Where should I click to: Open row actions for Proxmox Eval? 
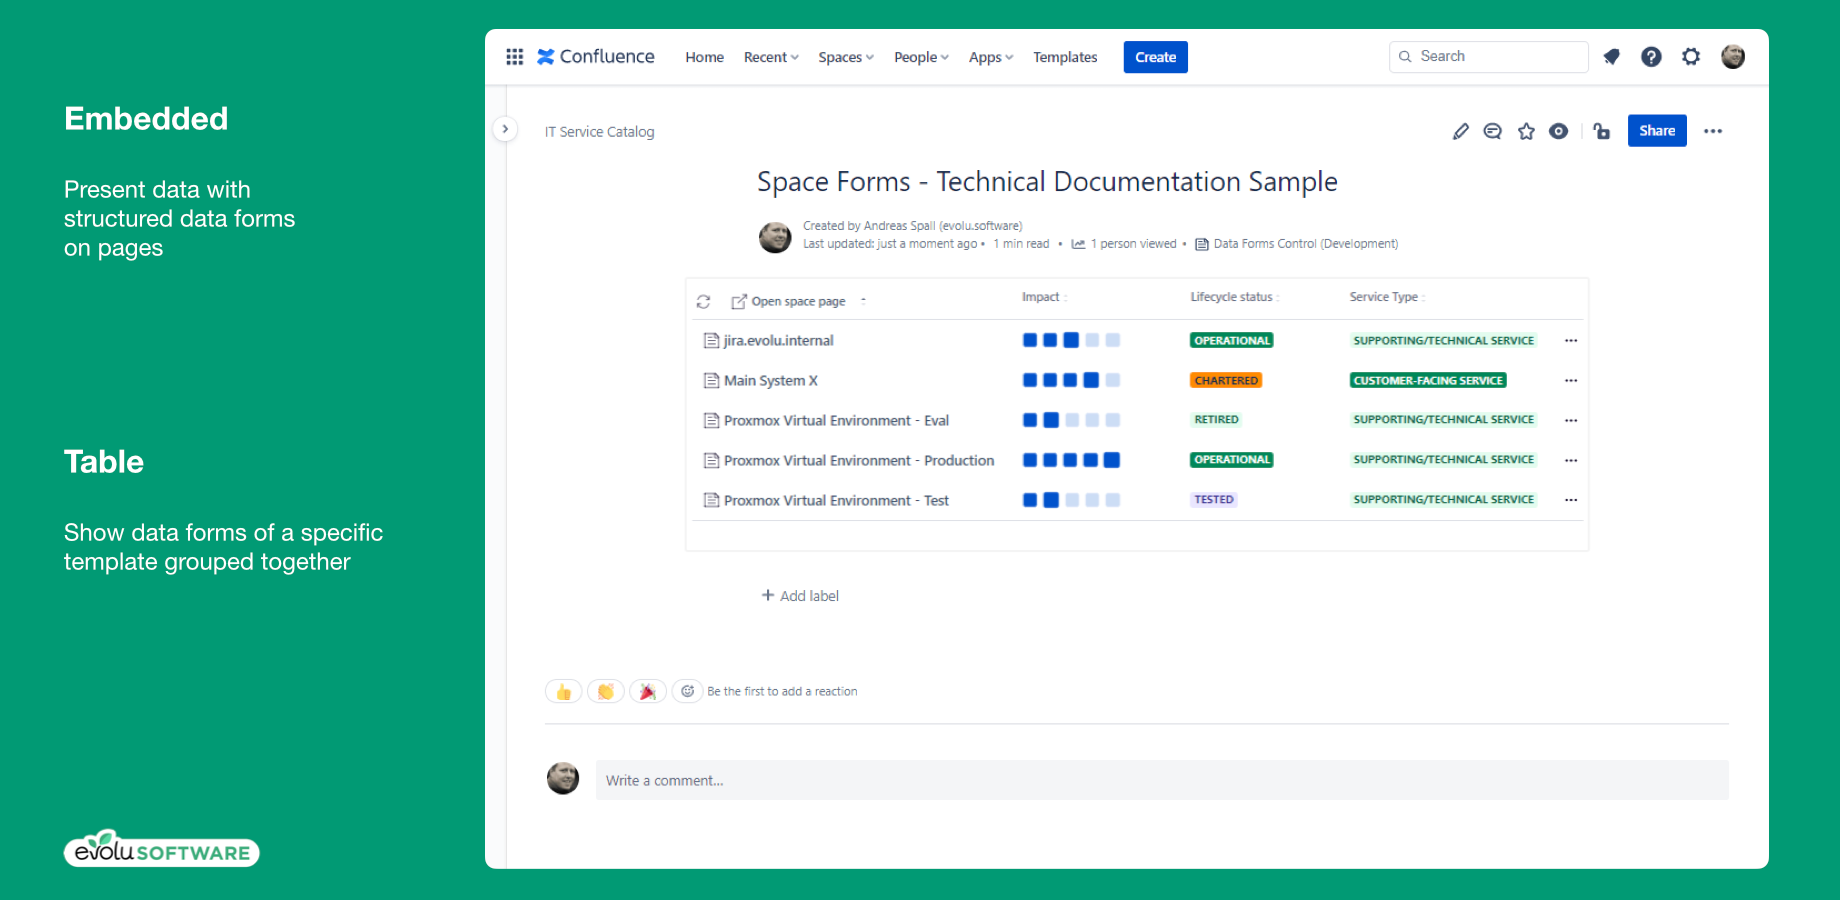tap(1571, 421)
